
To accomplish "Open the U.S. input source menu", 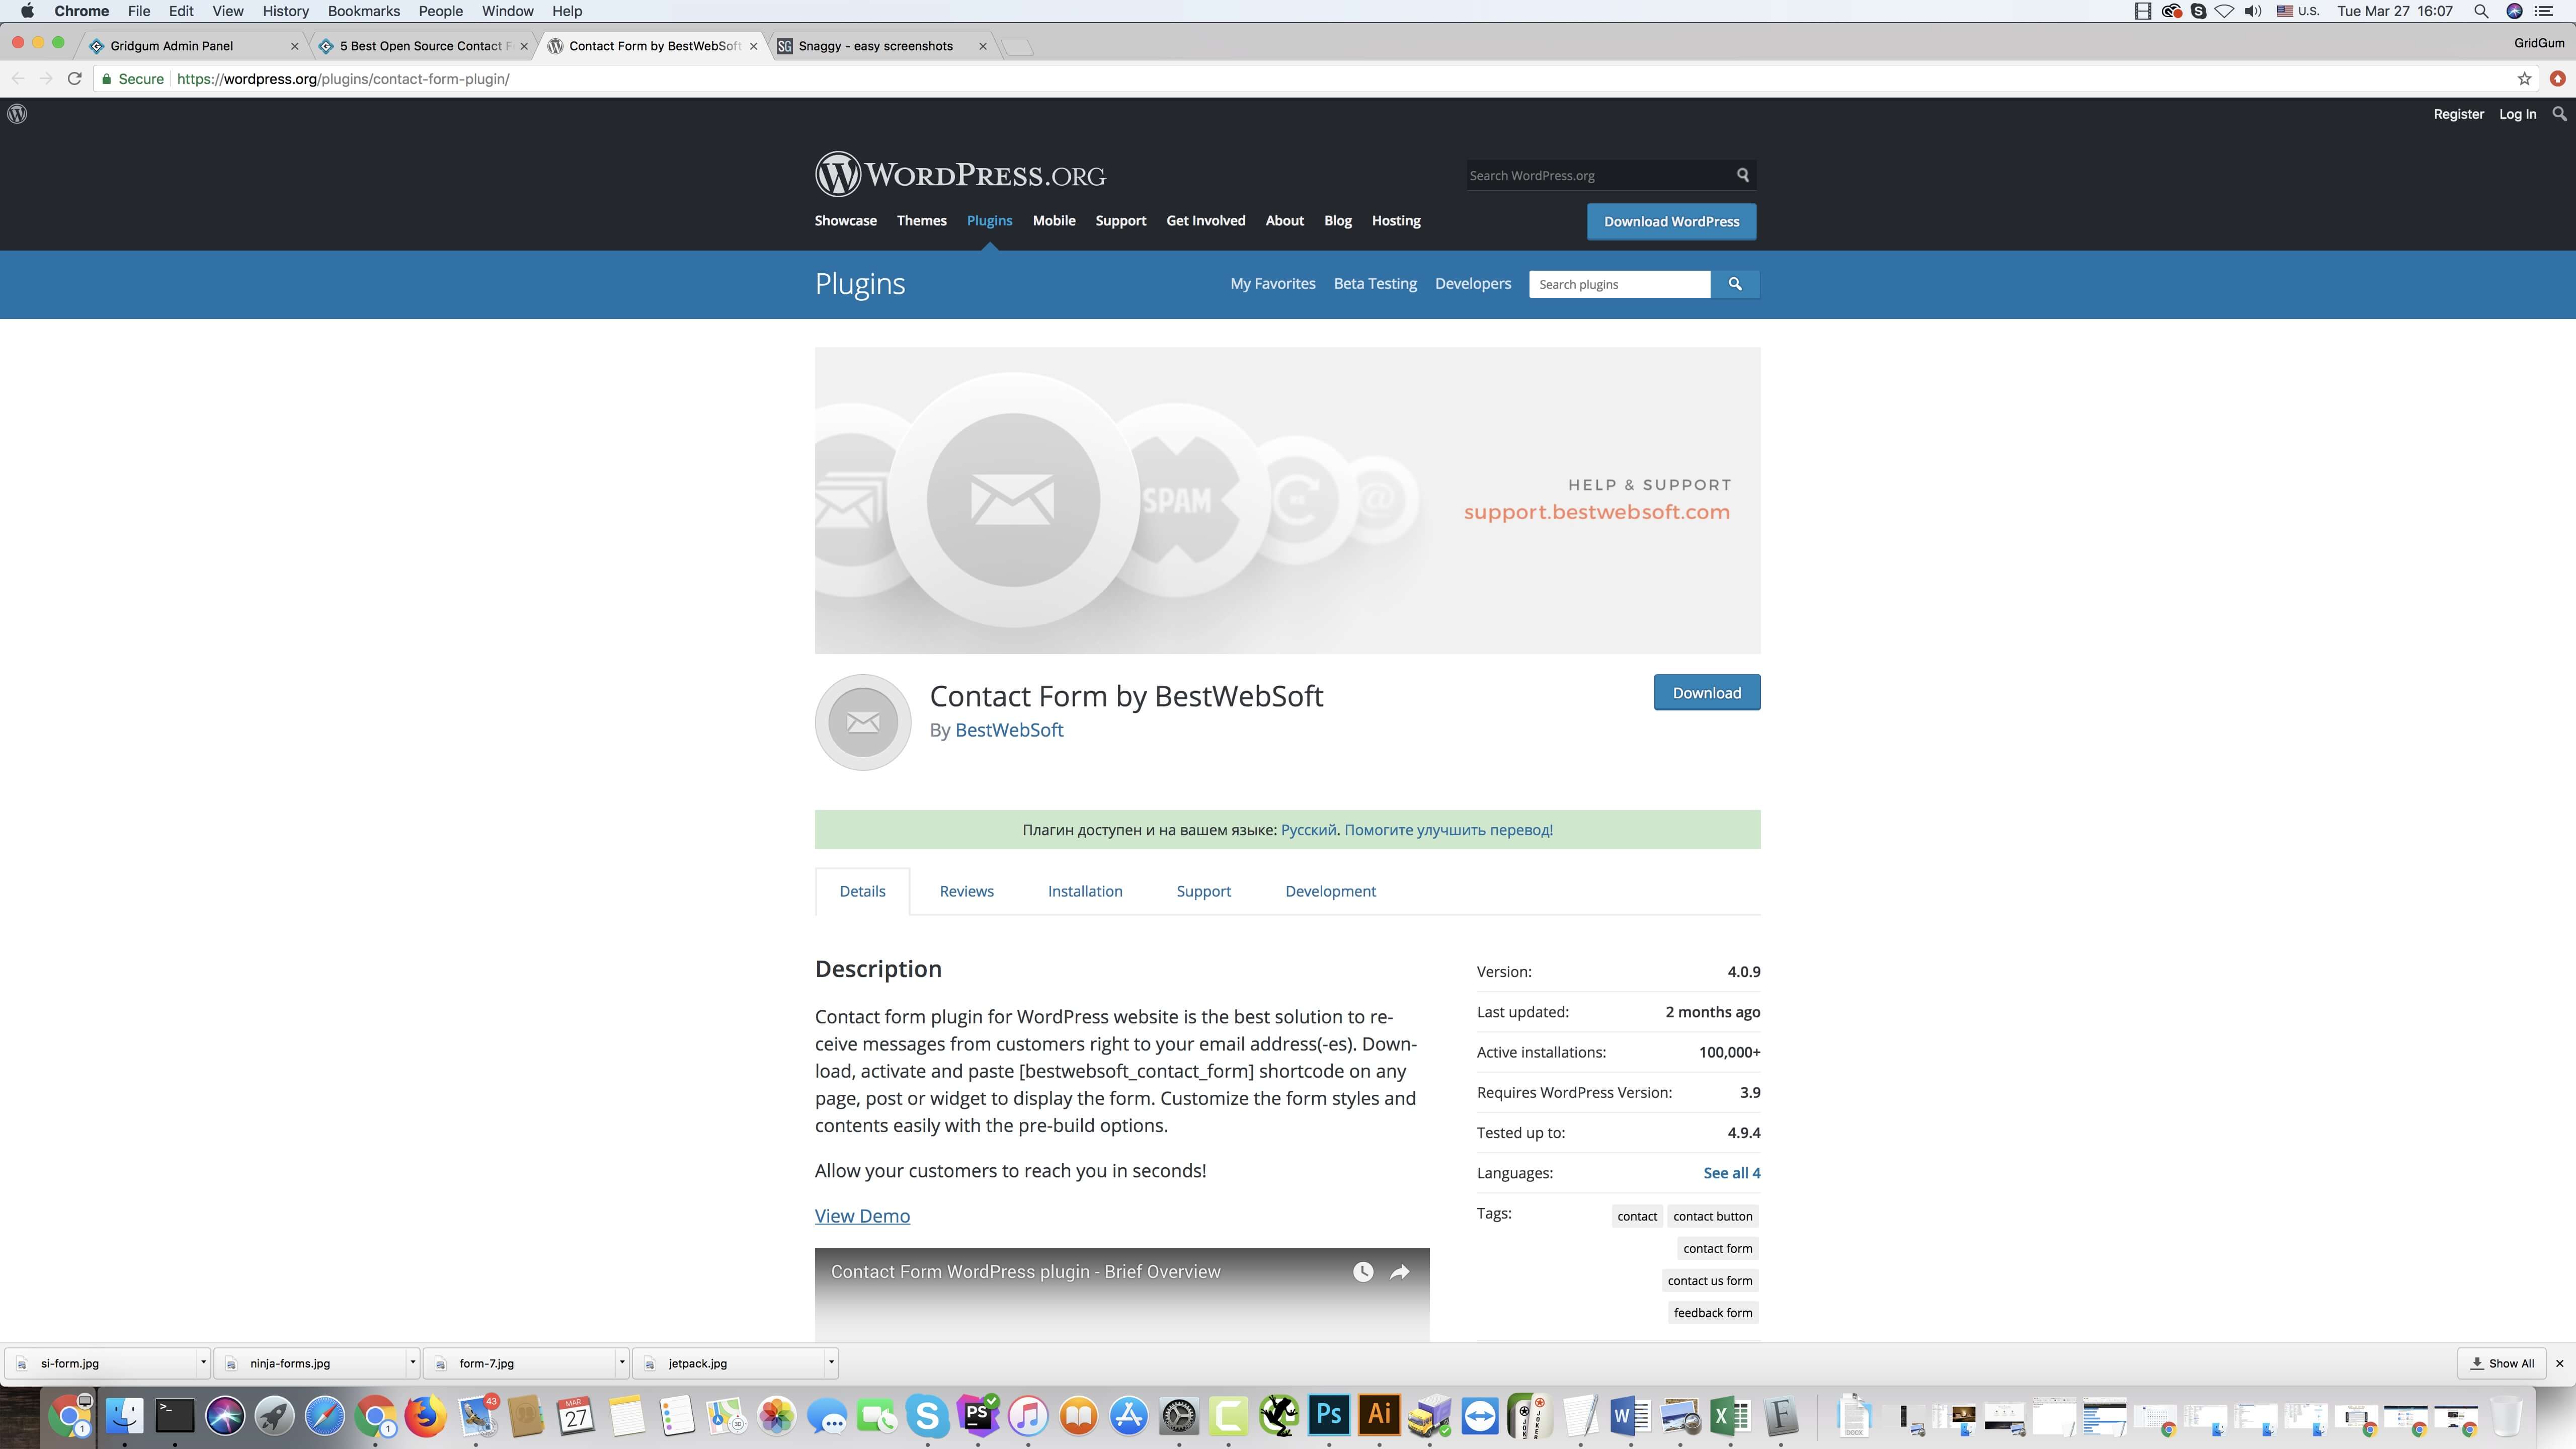I will tap(2298, 11).
